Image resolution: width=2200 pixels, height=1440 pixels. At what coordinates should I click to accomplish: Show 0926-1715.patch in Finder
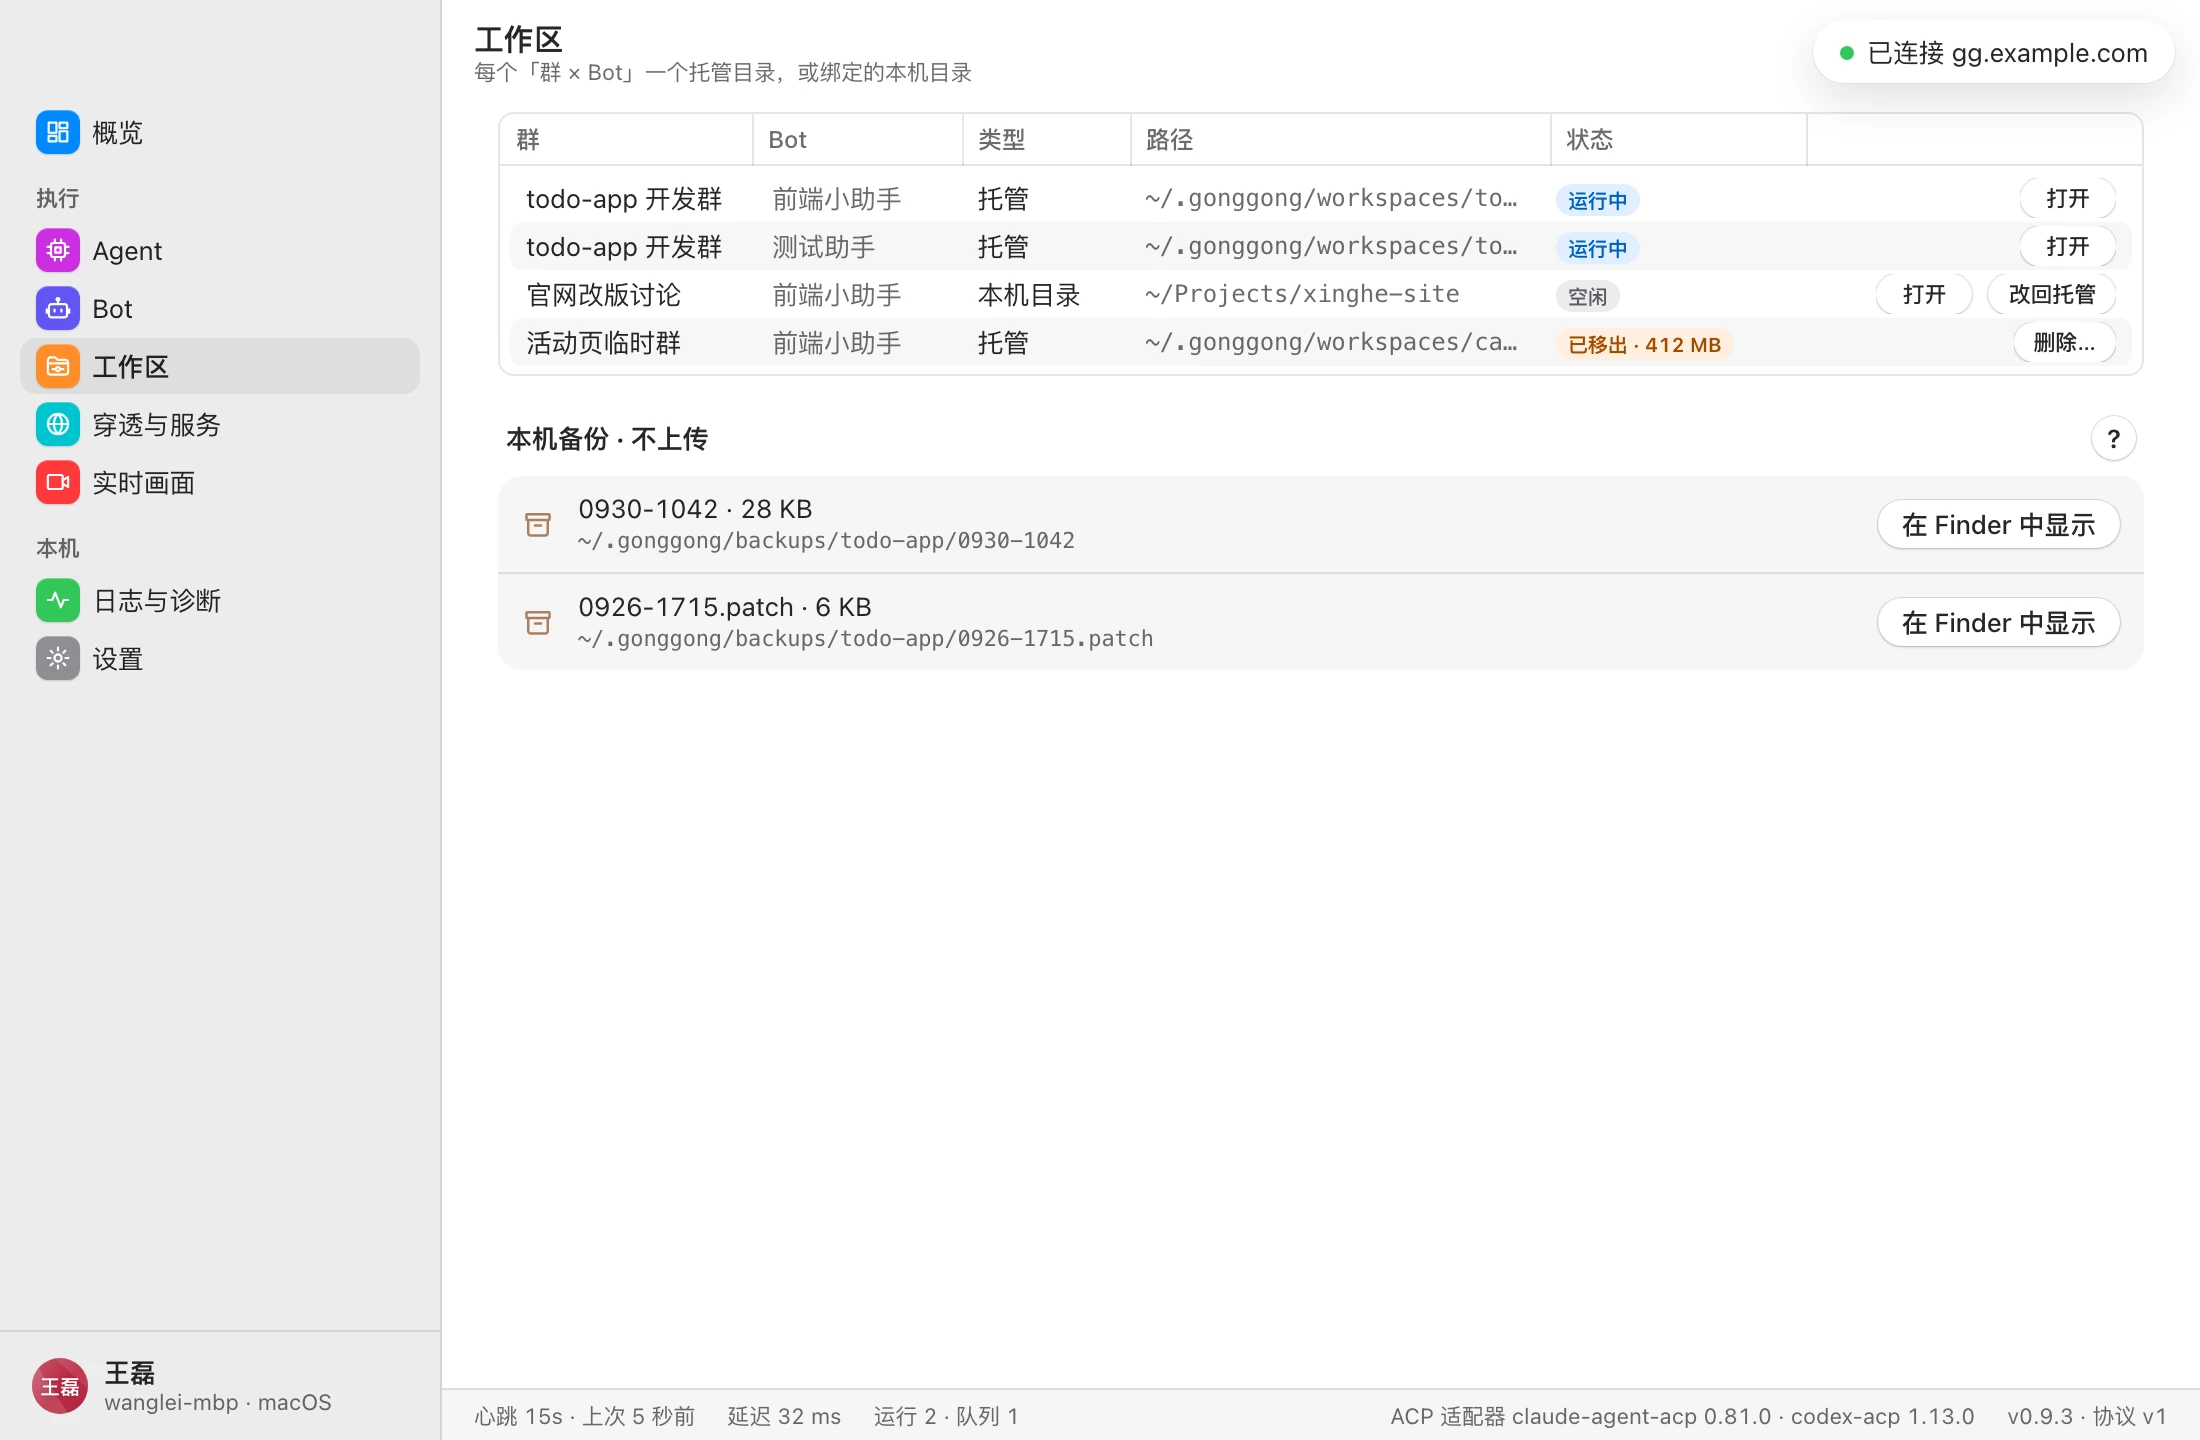[x=1998, y=623]
